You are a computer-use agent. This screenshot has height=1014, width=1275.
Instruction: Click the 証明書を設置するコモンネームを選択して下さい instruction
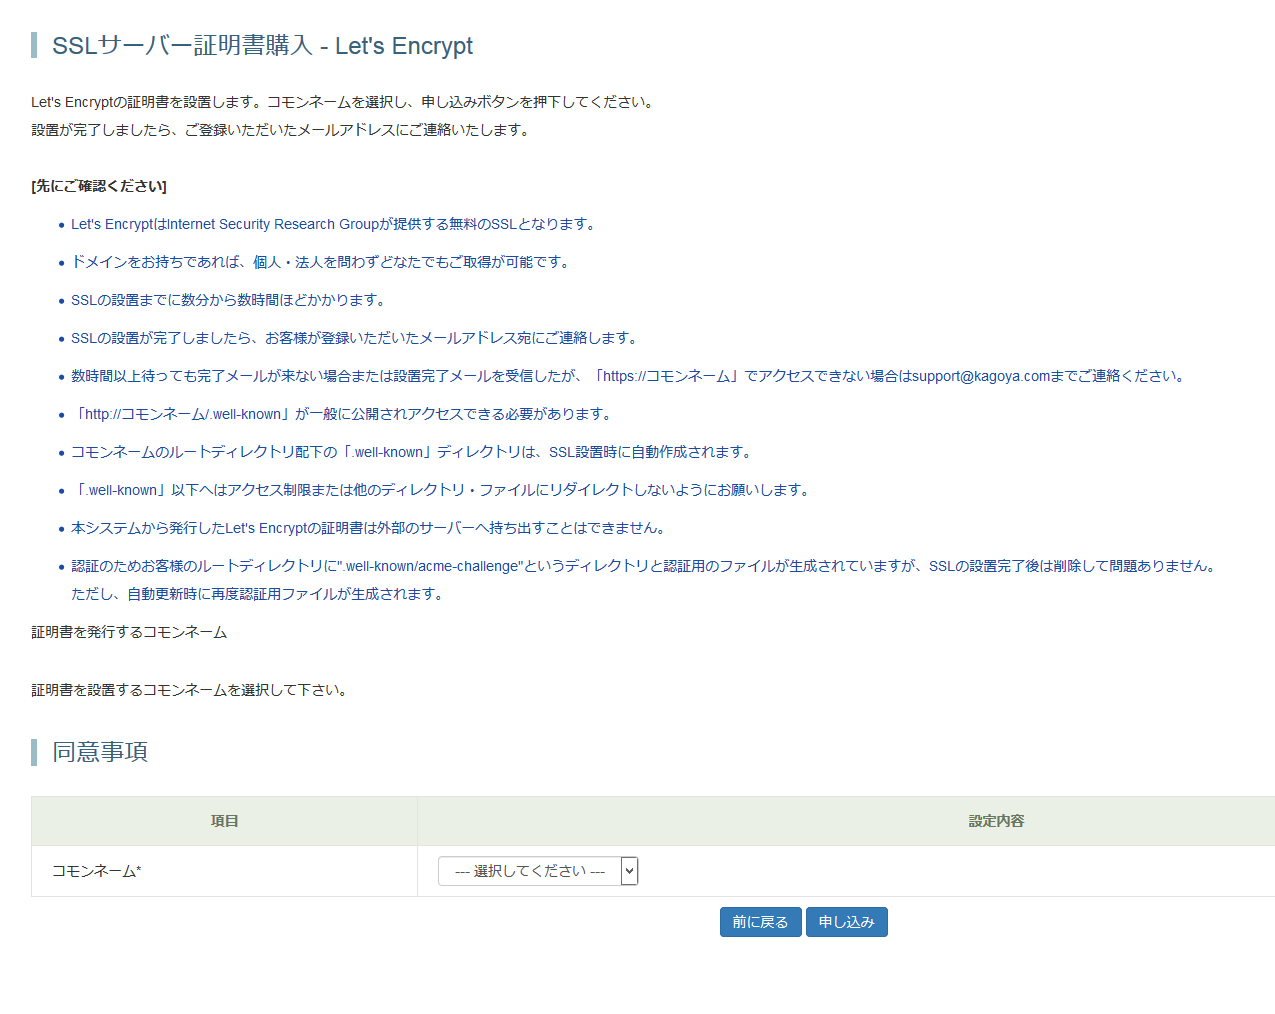click(190, 690)
